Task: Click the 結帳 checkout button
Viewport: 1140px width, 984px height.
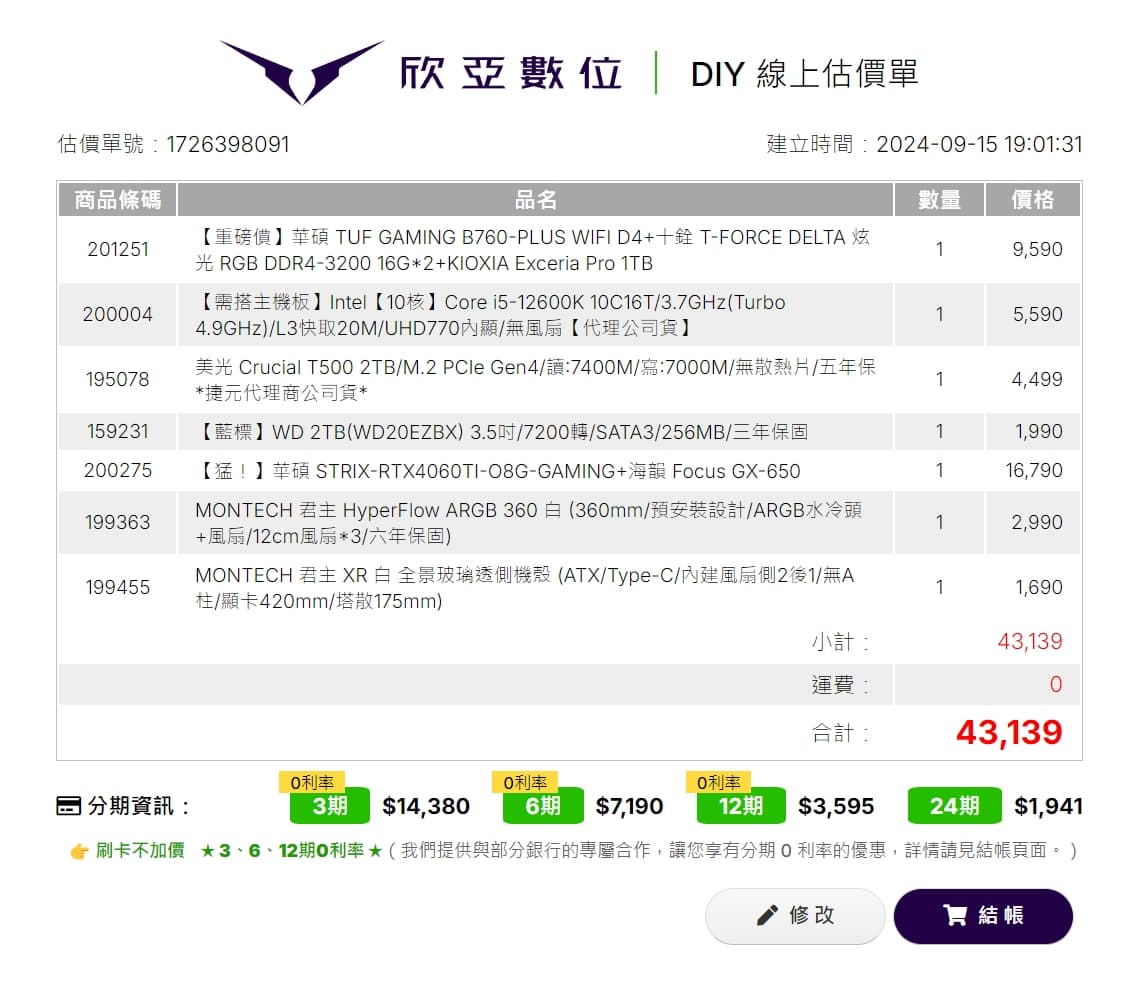Action: pos(983,916)
